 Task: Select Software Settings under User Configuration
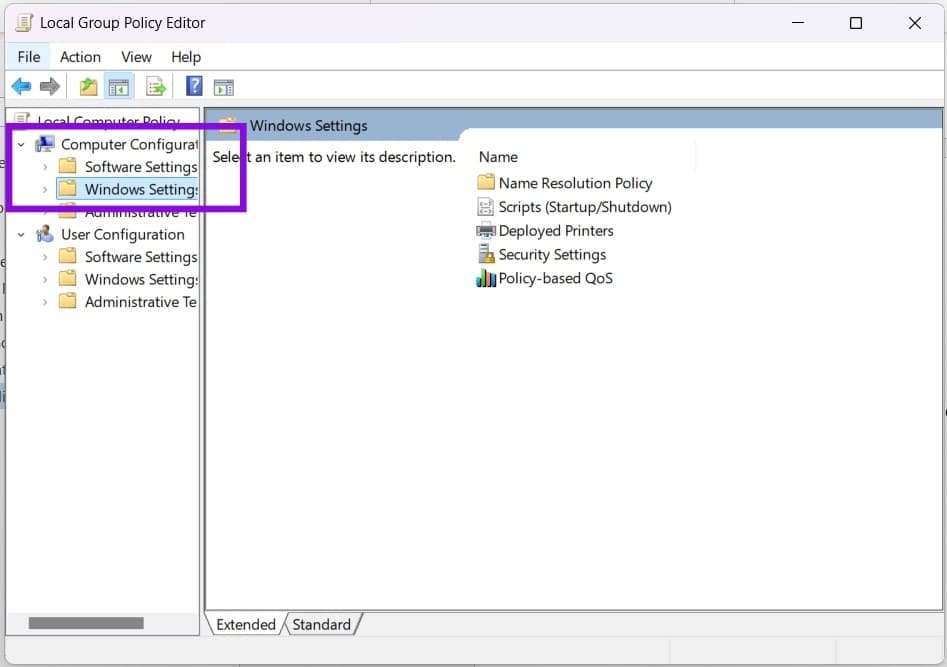tap(141, 257)
